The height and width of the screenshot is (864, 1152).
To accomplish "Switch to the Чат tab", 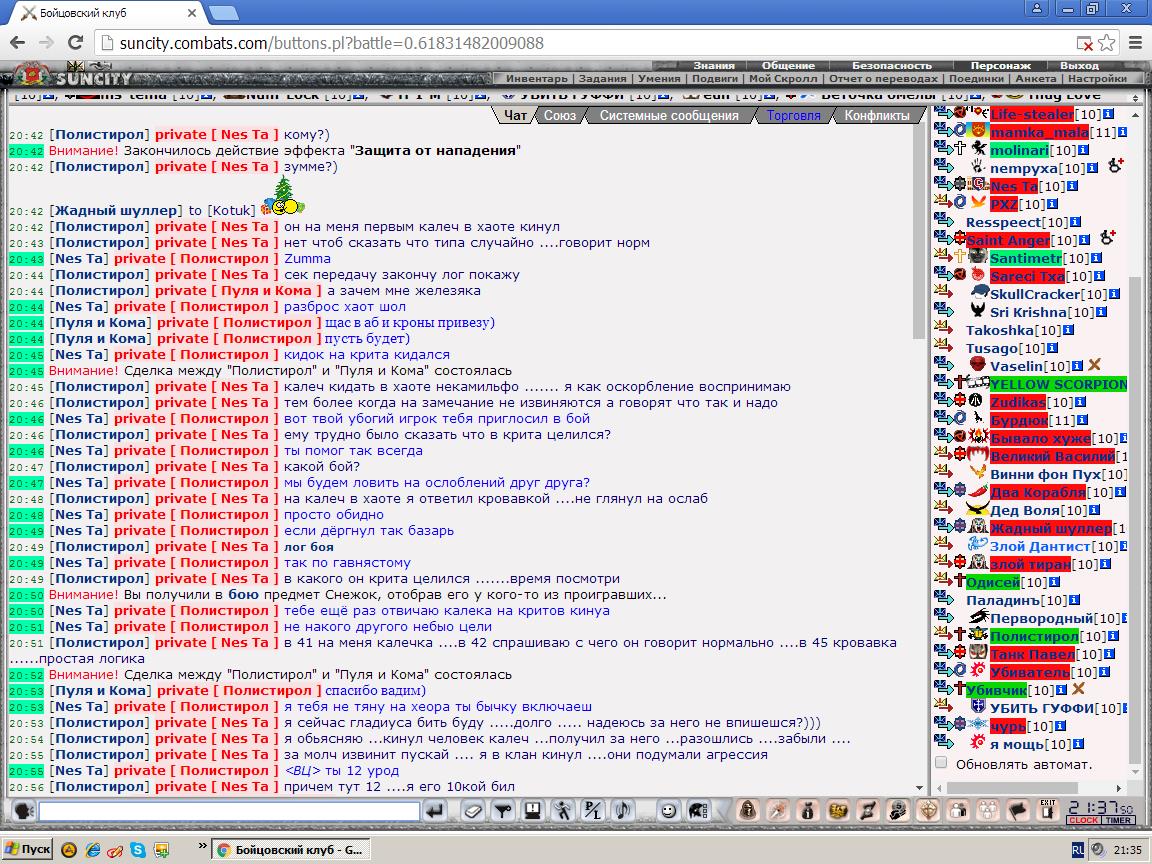I will tap(515, 115).
